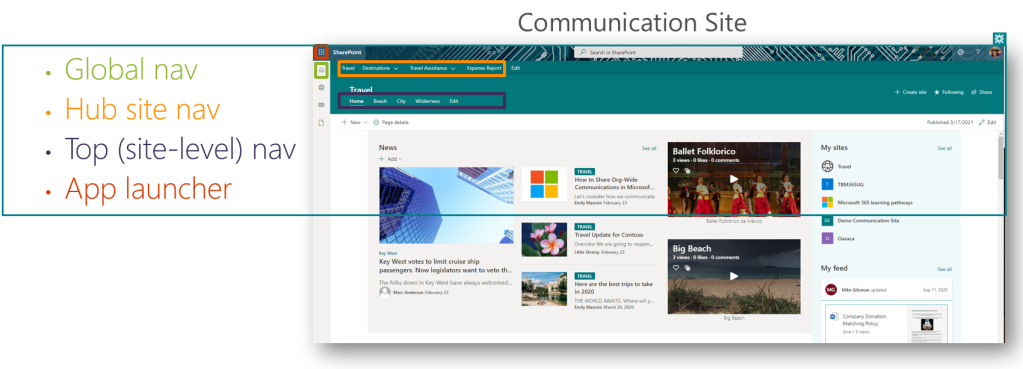This screenshot has height=369, width=1023.
Task: Click See all in the News section
Action: tap(649, 148)
